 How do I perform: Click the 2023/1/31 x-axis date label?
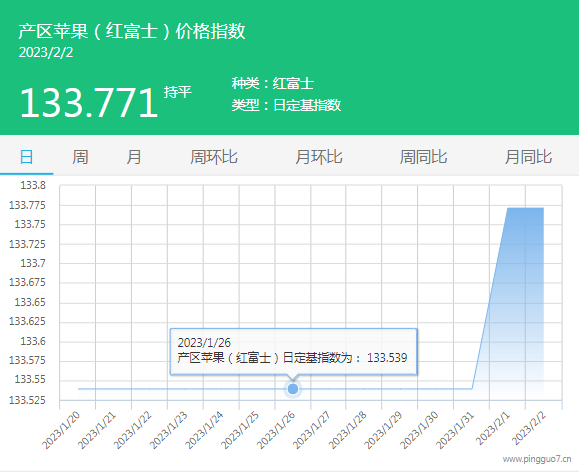coord(455,430)
